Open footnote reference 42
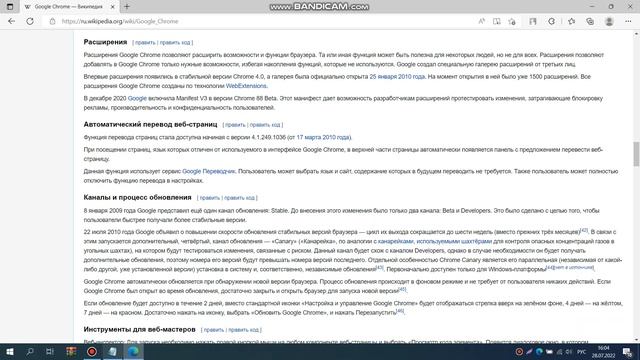 pyautogui.click(x=584, y=230)
